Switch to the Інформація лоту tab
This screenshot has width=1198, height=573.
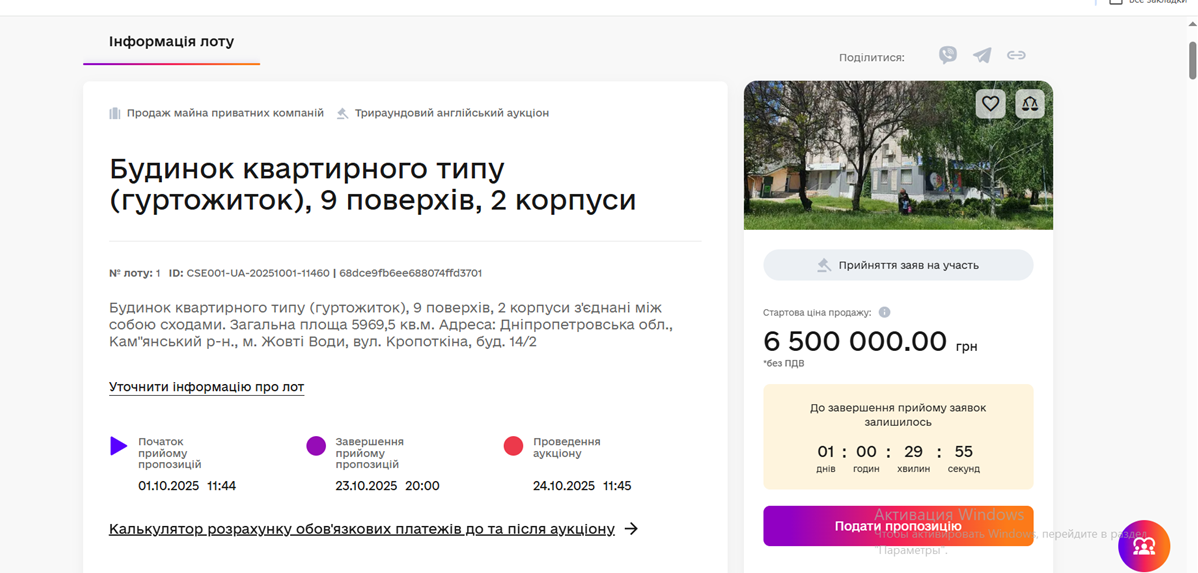tap(171, 42)
